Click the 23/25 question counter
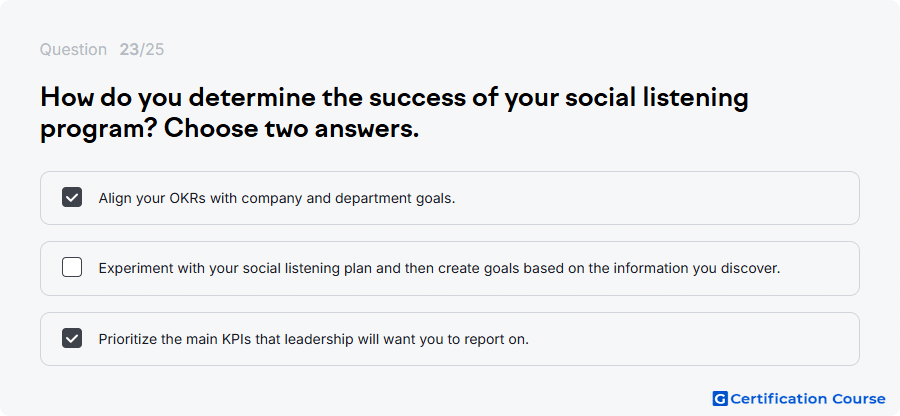Image resolution: width=900 pixels, height=416 pixels. [142, 50]
